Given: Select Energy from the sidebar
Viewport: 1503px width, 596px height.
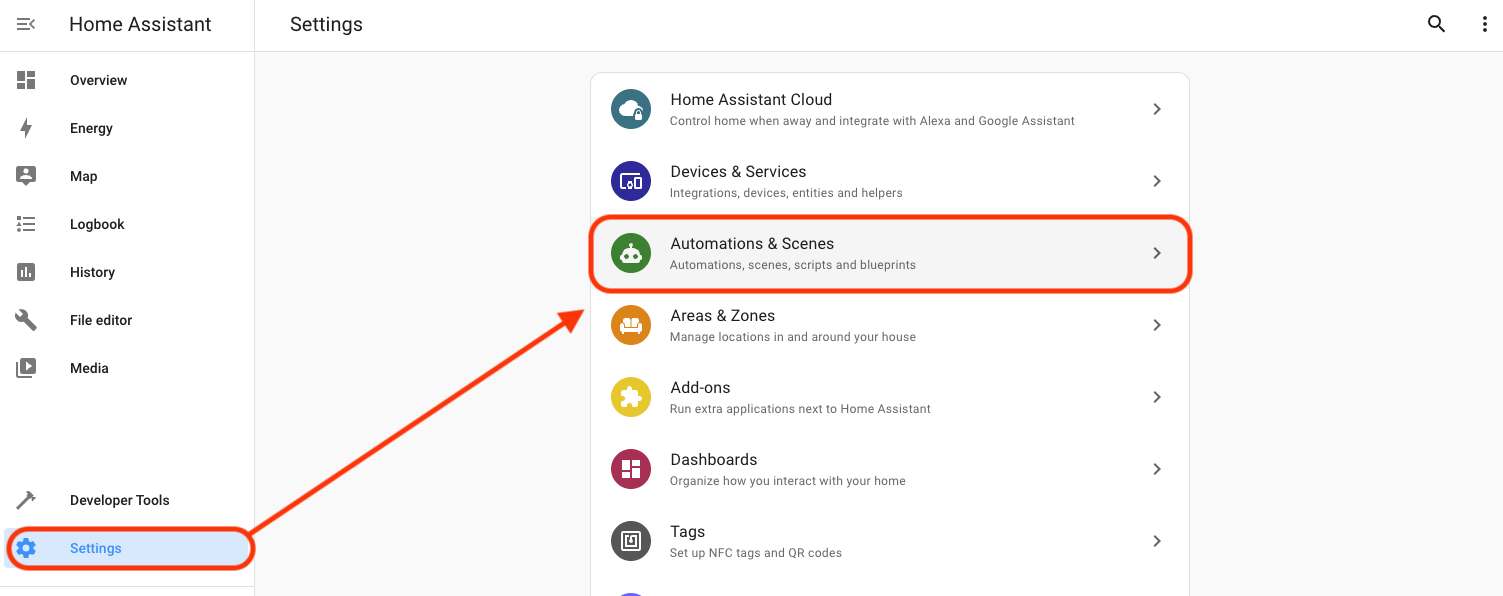Looking at the screenshot, I should click(91, 128).
